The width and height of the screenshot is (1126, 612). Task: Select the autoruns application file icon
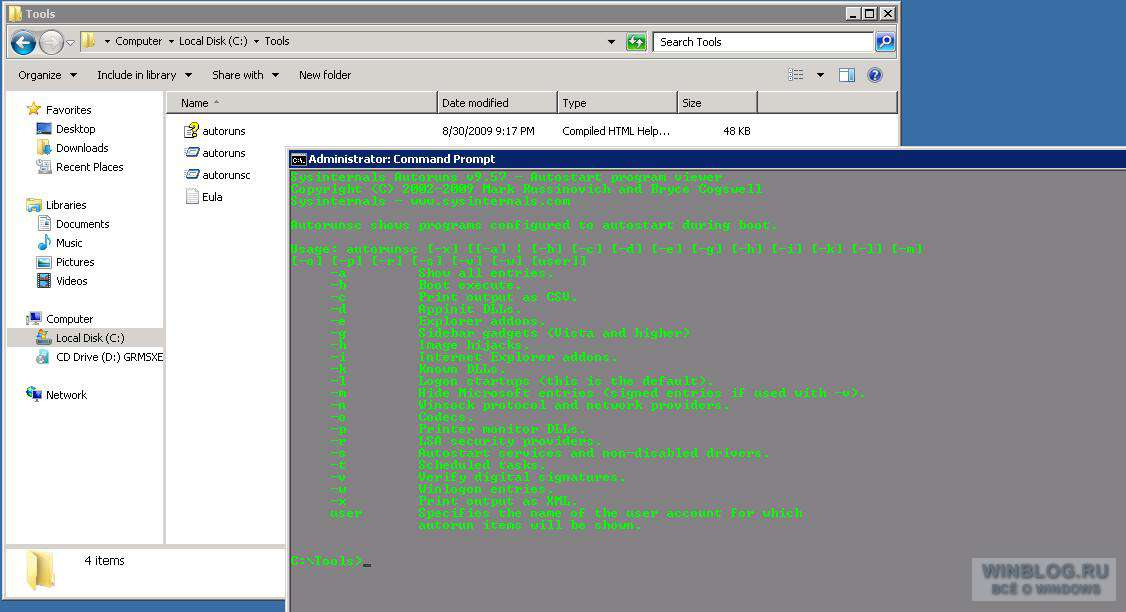click(192, 152)
